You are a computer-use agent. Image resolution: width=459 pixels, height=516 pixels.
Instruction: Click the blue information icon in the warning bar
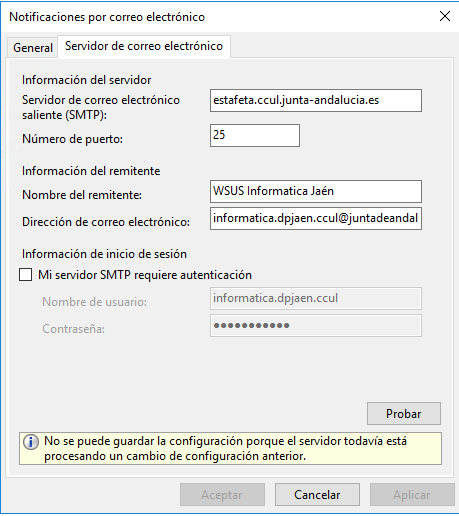tap(31, 442)
